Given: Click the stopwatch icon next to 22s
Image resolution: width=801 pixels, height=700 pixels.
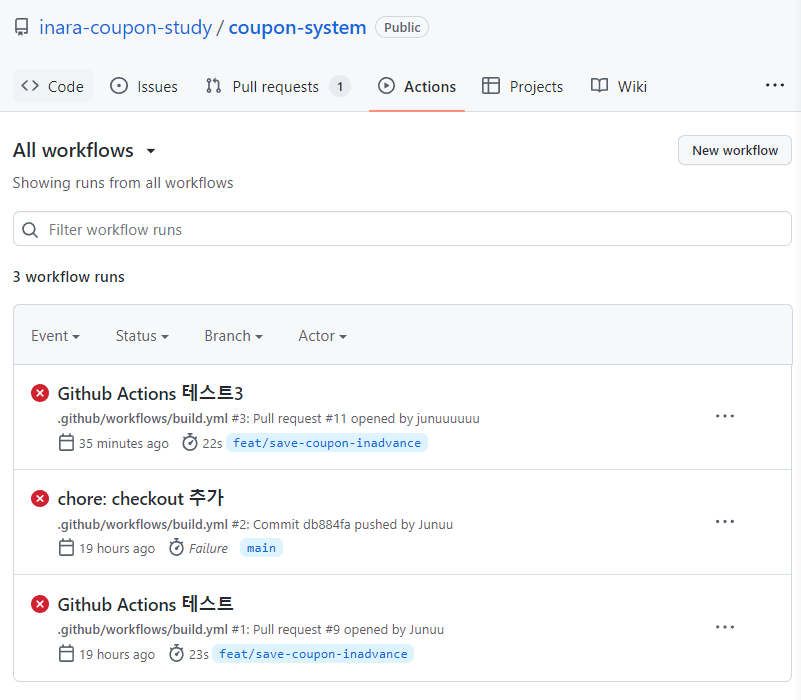Looking at the screenshot, I should tap(190, 442).
